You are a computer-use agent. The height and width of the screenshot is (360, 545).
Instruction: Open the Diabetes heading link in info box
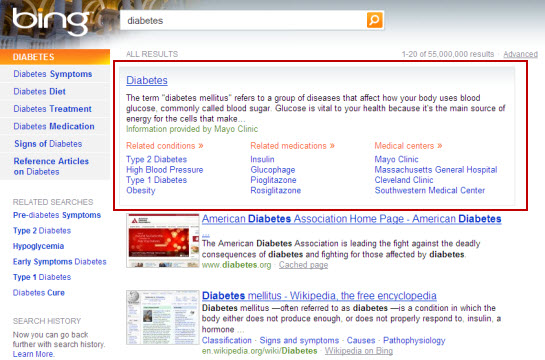tap(147, 80)
